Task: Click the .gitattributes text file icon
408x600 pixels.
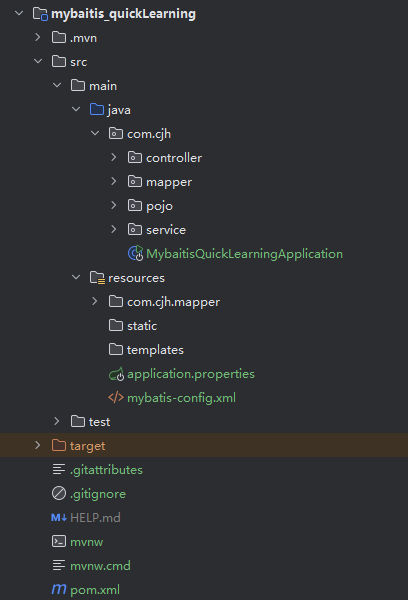Action: point(59,470)
